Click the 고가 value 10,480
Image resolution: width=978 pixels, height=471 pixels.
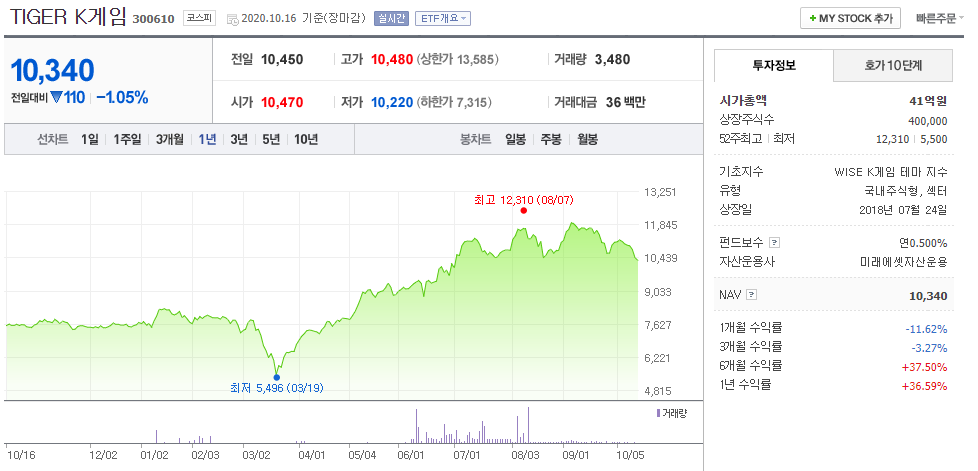pos(392,60)
